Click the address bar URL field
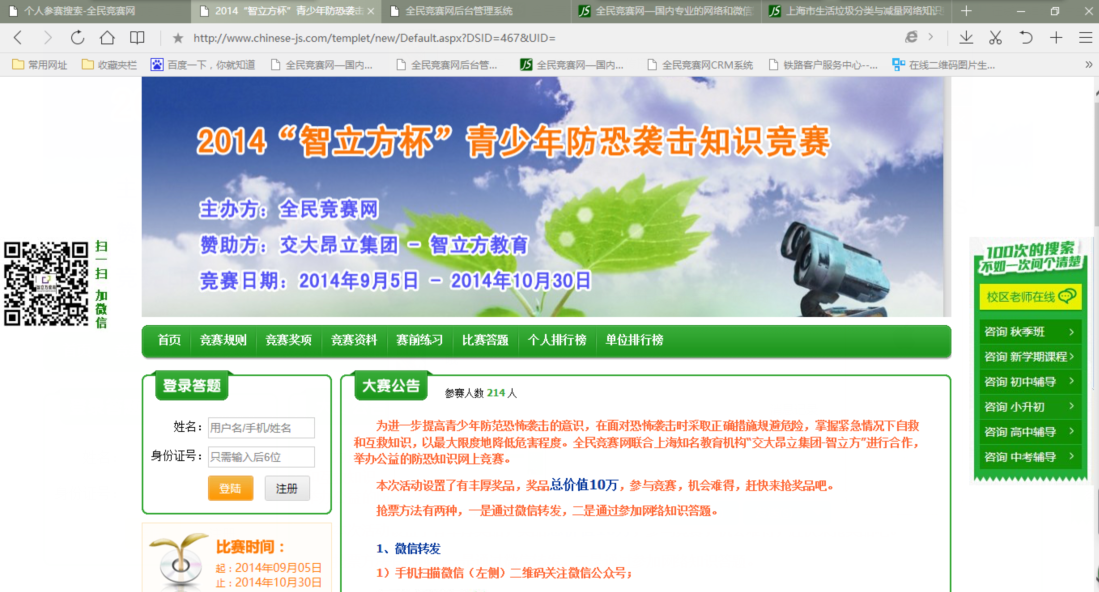 coord(533,38)
